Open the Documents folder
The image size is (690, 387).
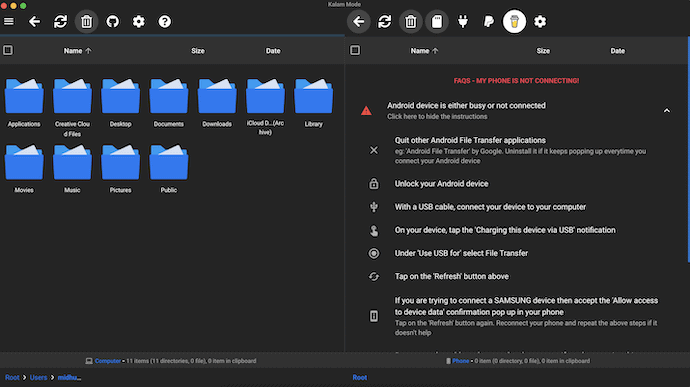point(169,103)
